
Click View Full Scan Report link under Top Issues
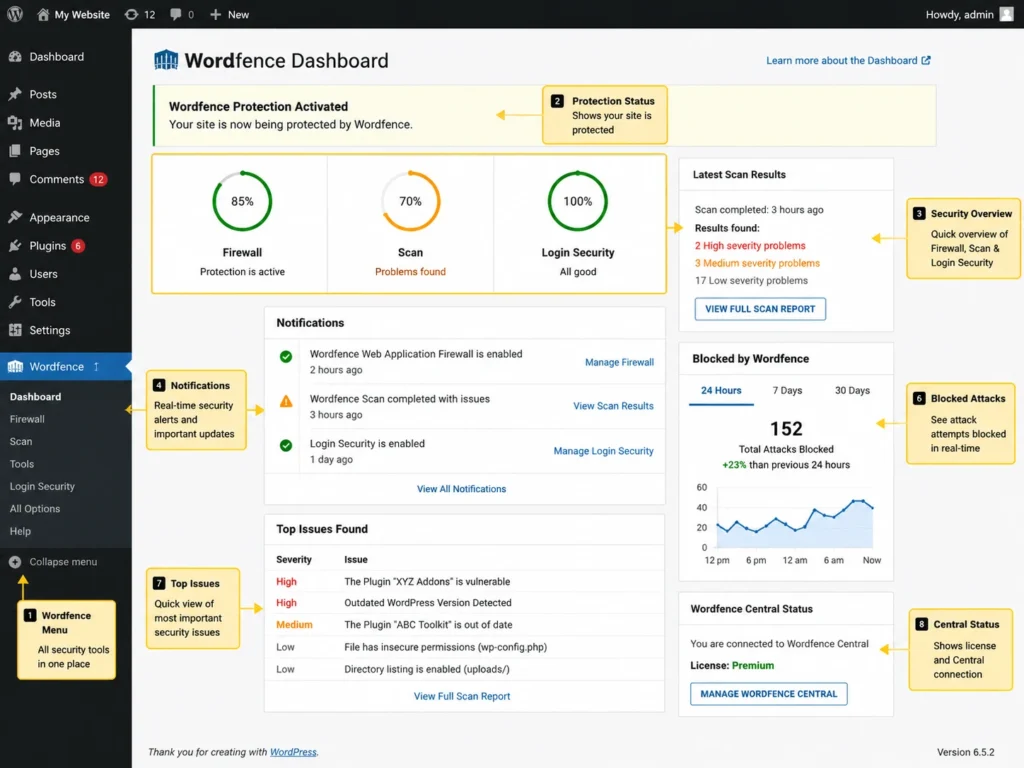click(462, 696)
